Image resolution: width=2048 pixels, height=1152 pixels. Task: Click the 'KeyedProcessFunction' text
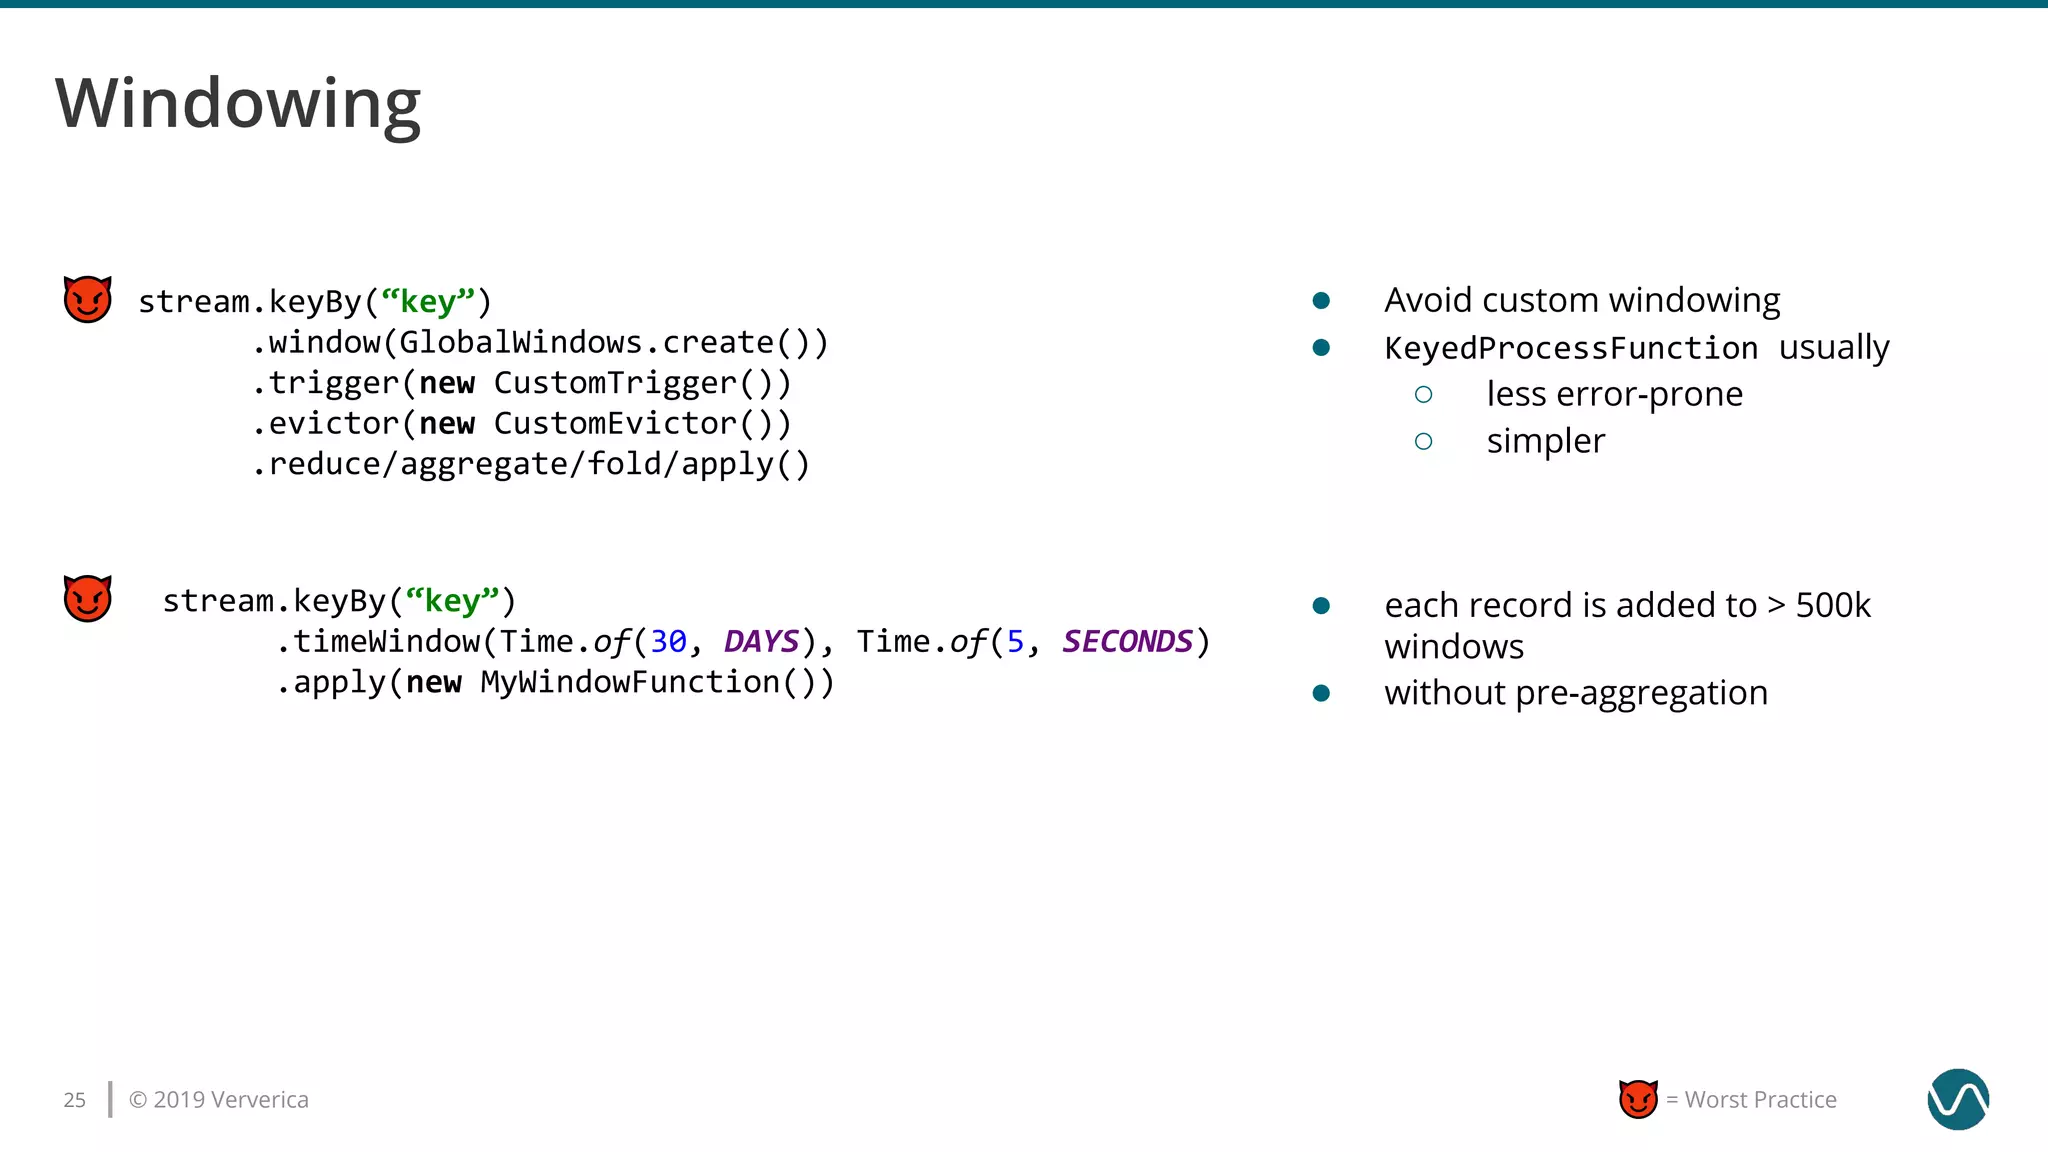[1570, 348]
